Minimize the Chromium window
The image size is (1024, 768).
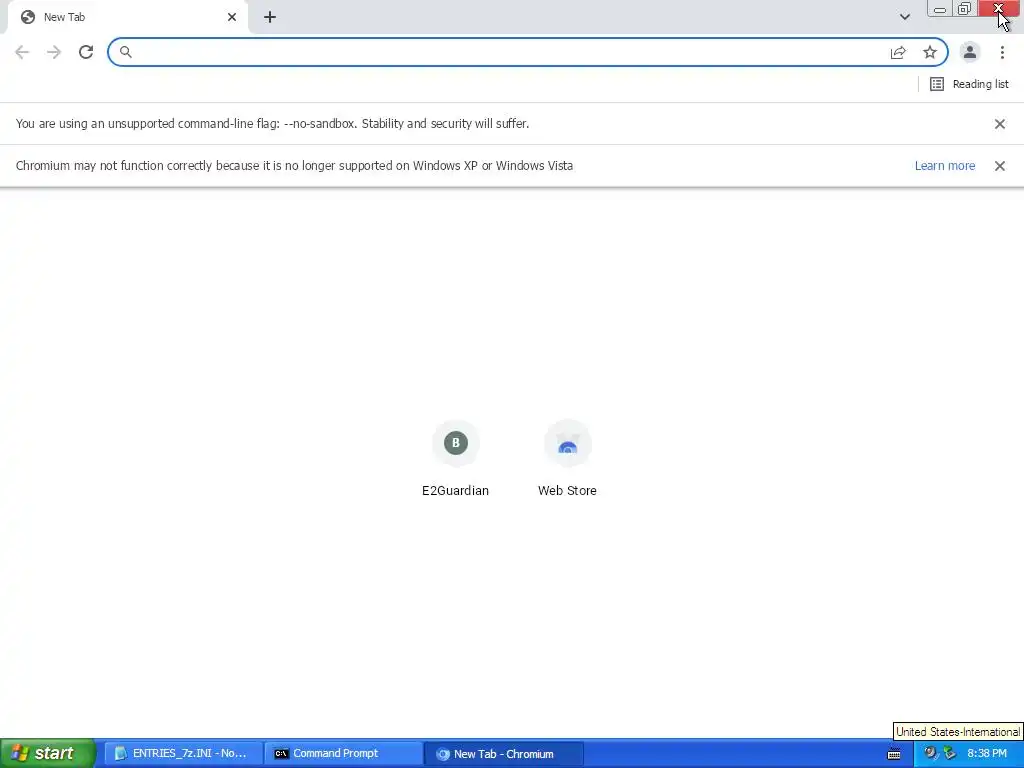tap(939, 9)
